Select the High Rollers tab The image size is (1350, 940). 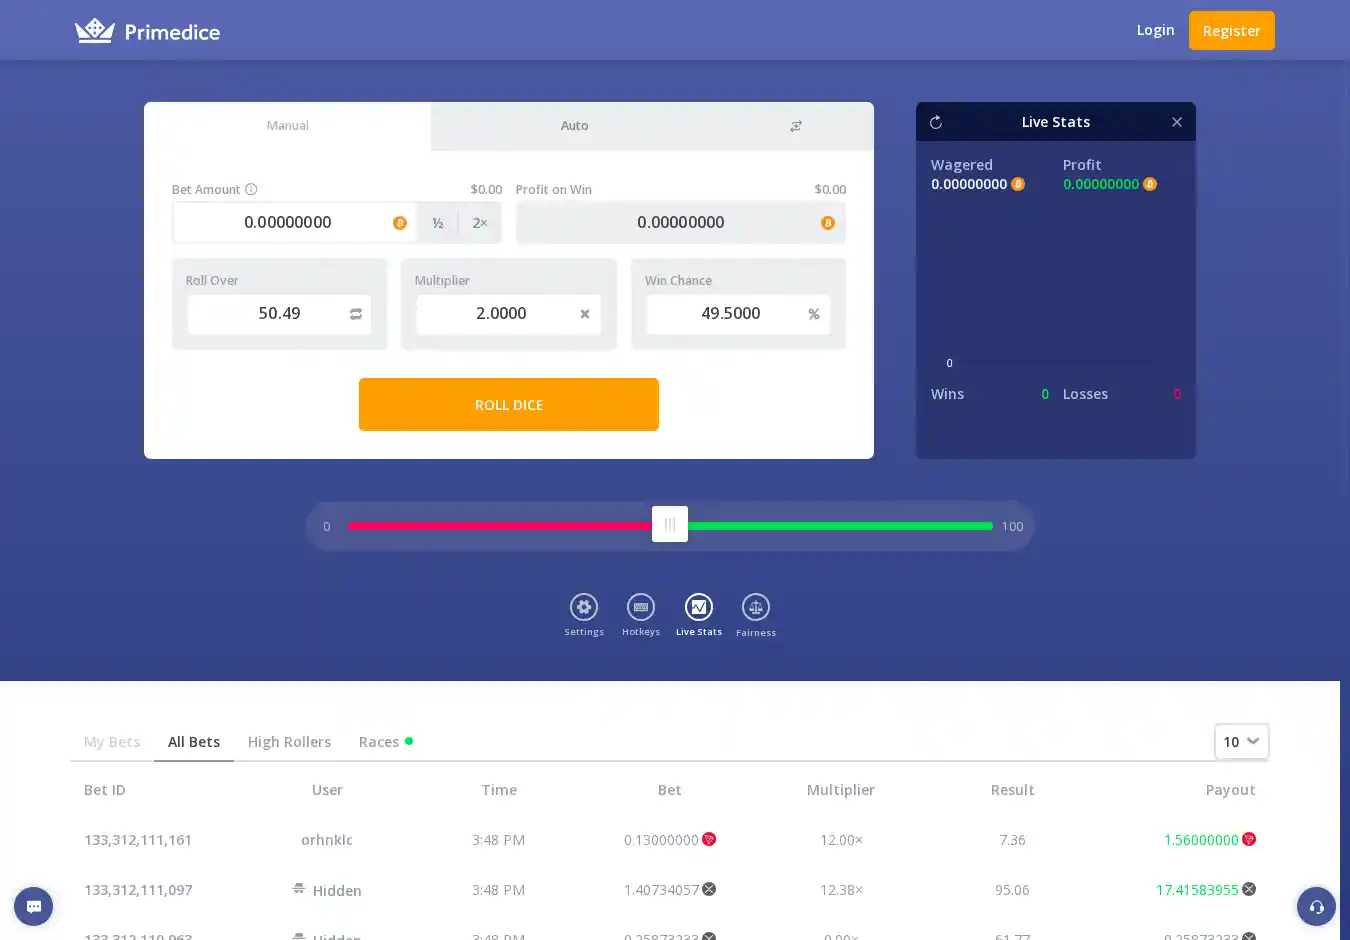click(x=289, y=742)
